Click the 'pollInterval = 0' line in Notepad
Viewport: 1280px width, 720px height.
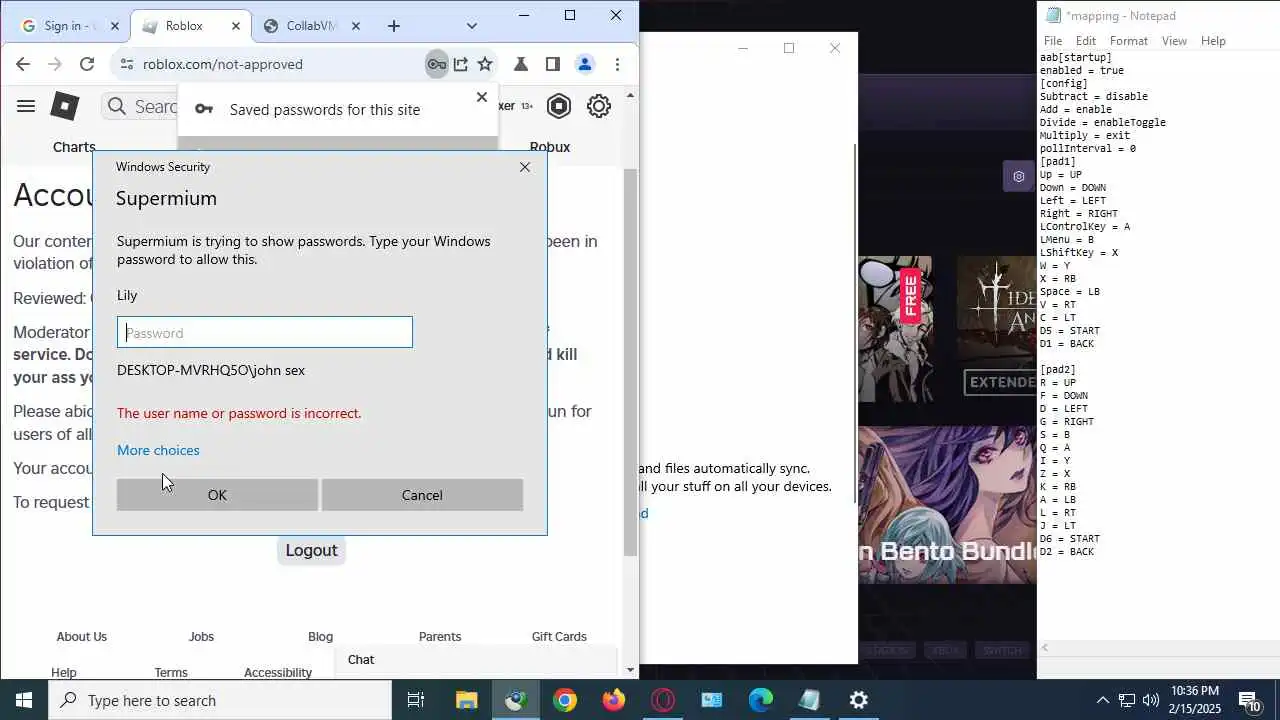(1088, 149)
